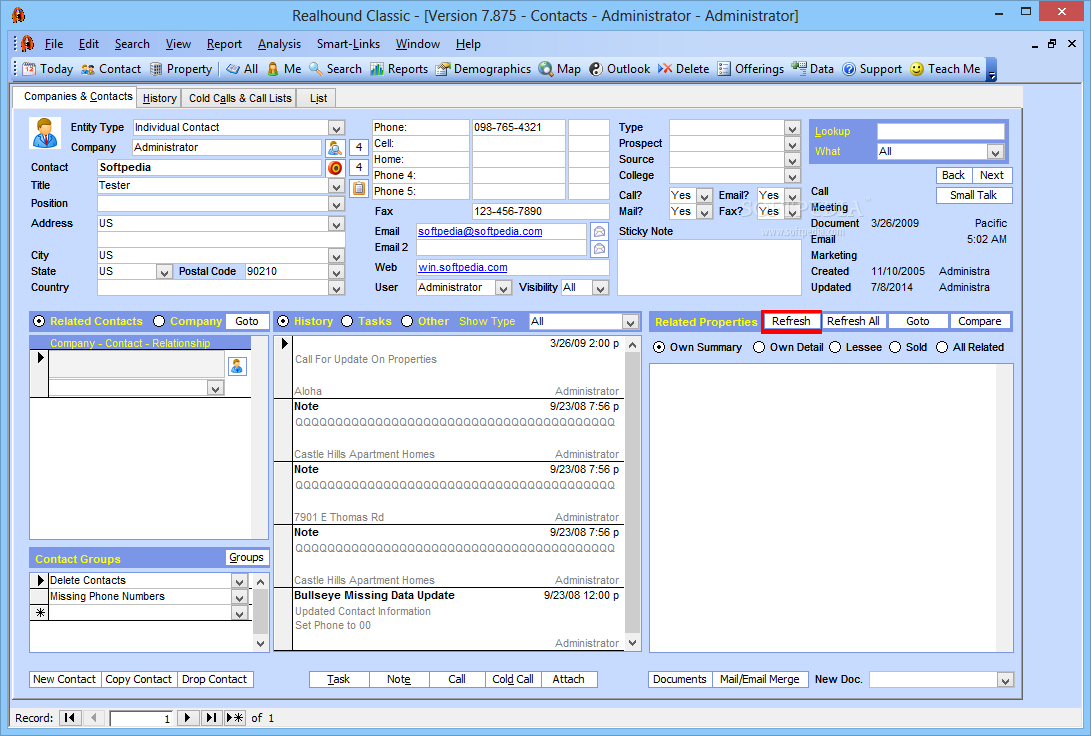
Task: Click person icon in Related Contacts grid
Action: click(x=237, y=366)
